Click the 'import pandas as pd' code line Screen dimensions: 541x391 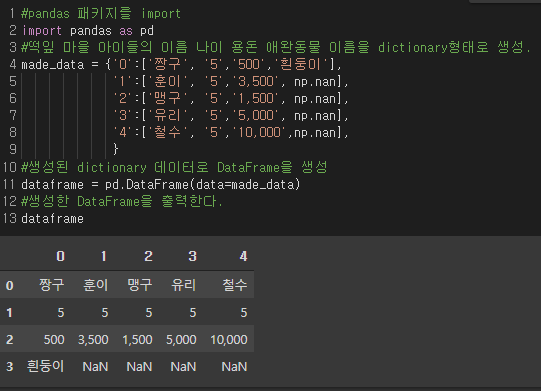(x=88, y=31)
